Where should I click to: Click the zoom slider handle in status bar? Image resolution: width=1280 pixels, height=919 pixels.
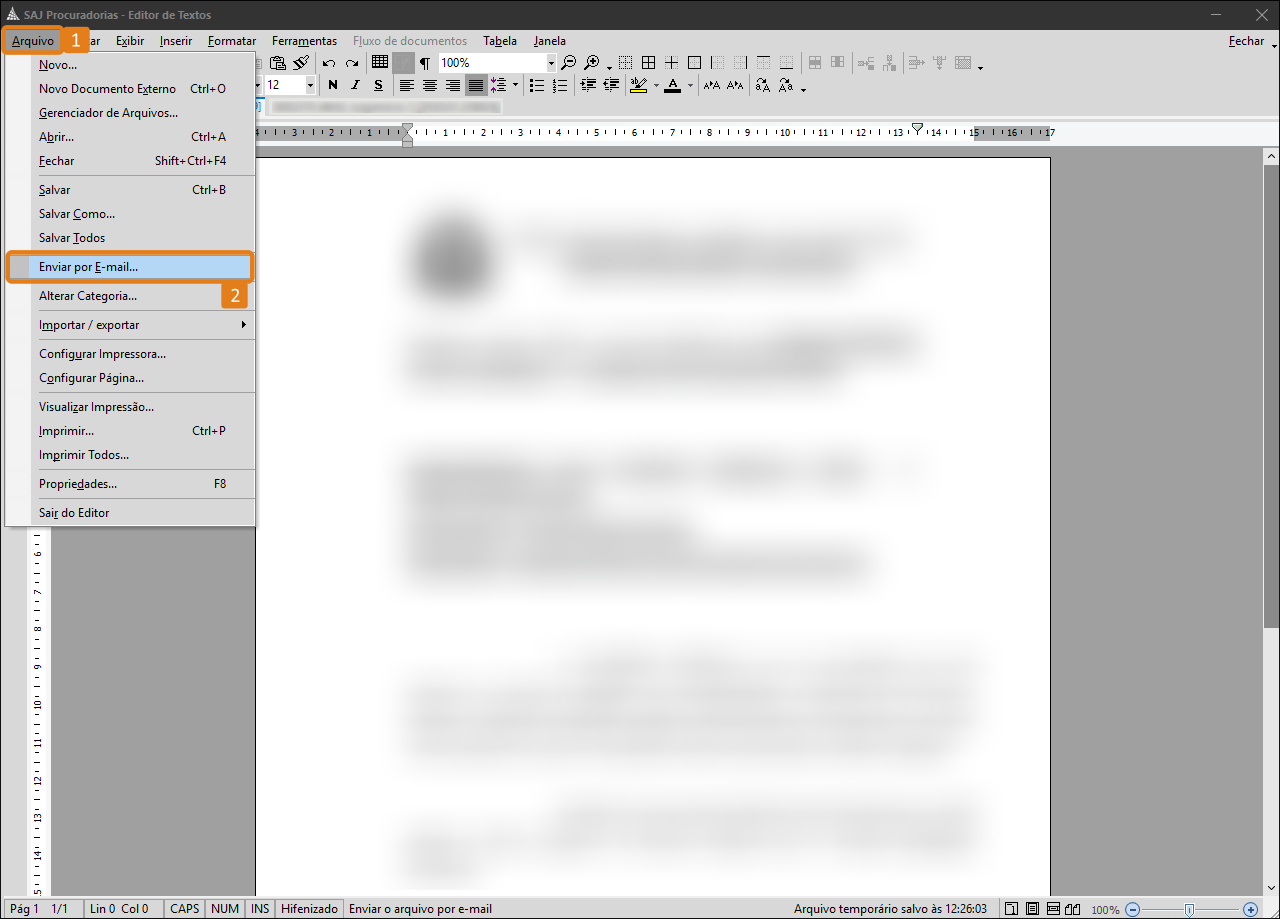1188,909
